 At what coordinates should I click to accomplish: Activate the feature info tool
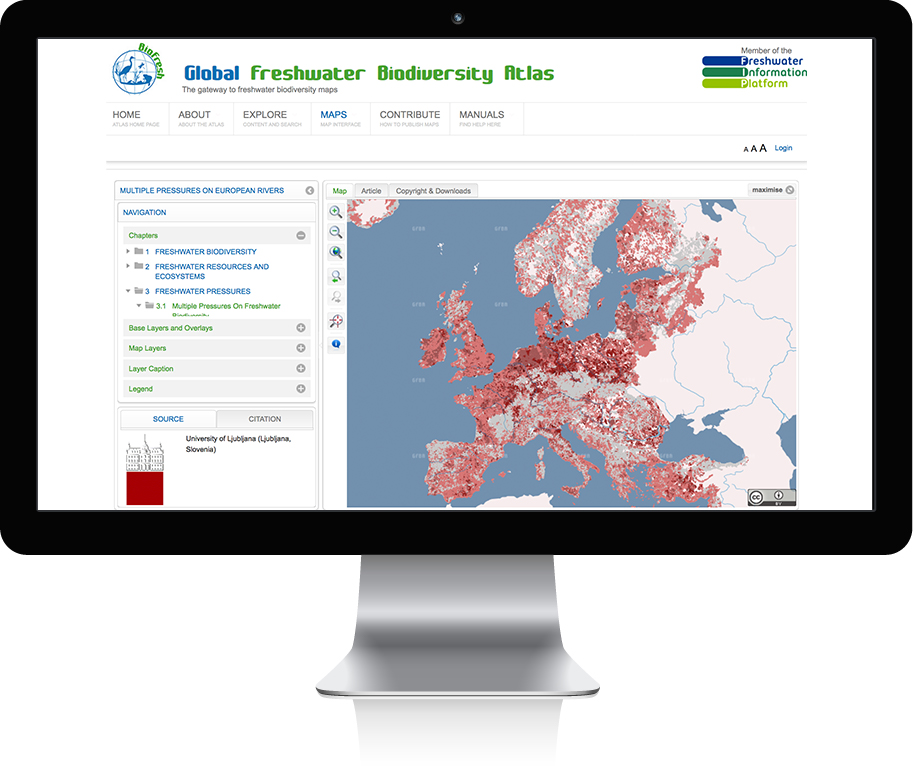point(336,343)
